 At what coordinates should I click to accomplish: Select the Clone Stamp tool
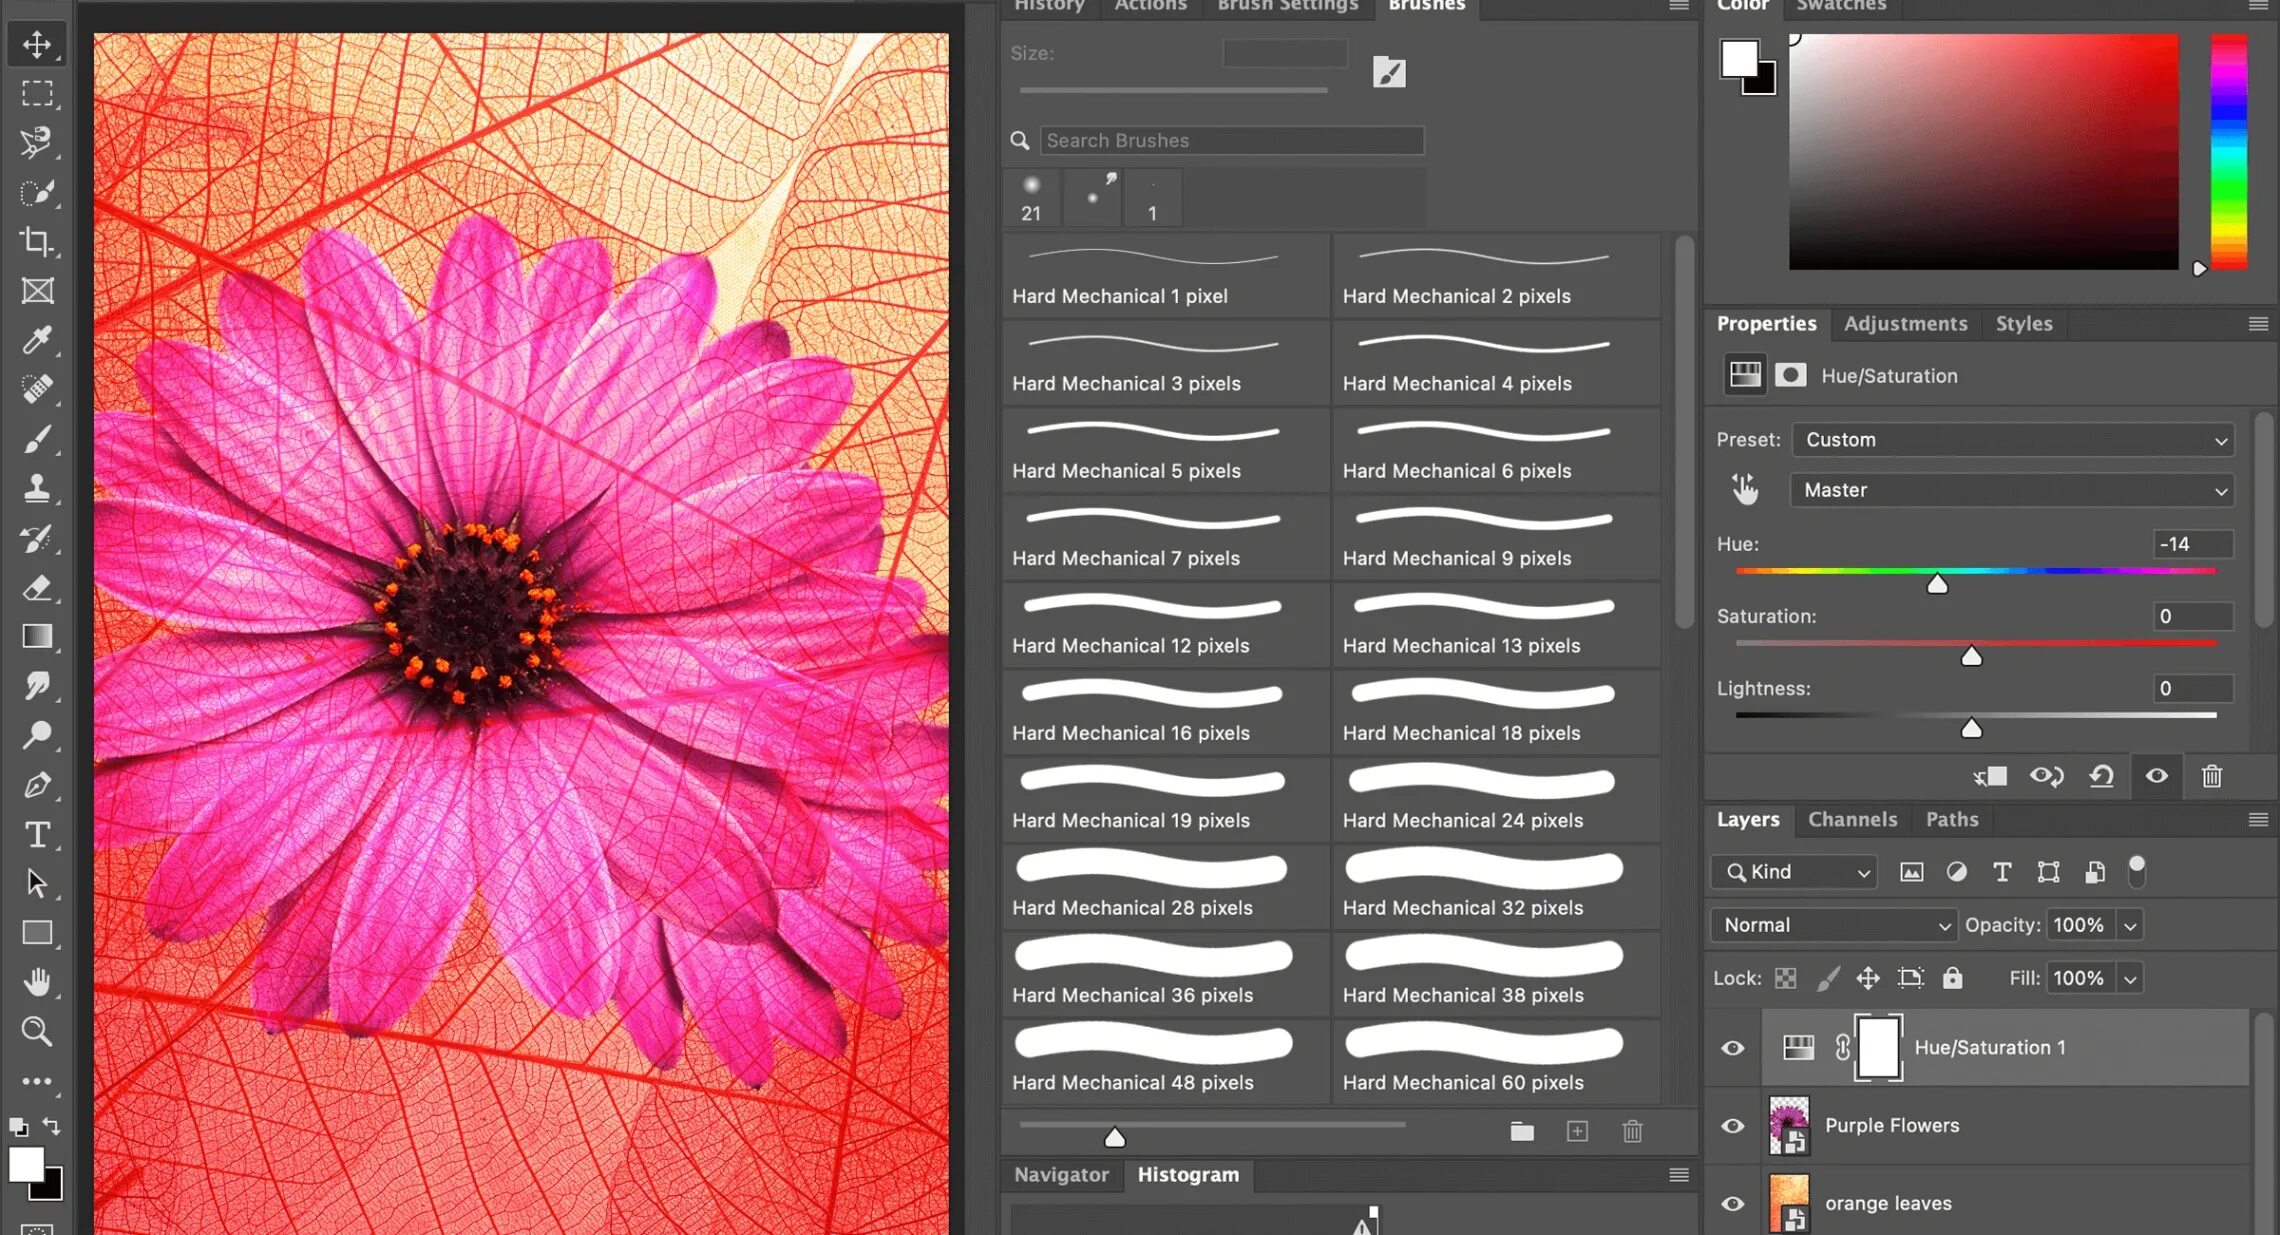37,488
